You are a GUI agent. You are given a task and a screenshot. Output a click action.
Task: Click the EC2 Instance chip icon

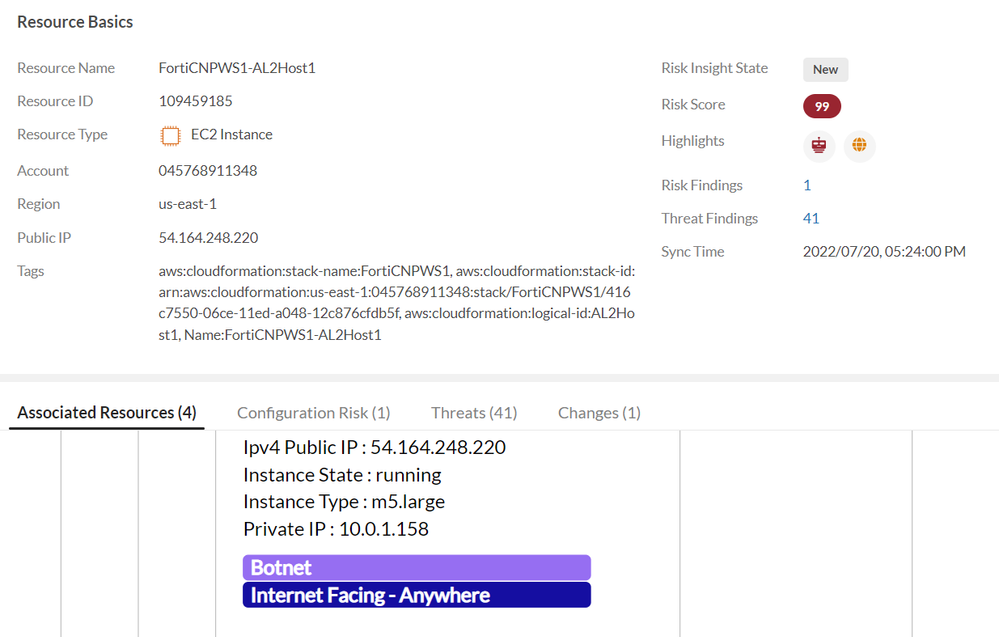point(171,135)
